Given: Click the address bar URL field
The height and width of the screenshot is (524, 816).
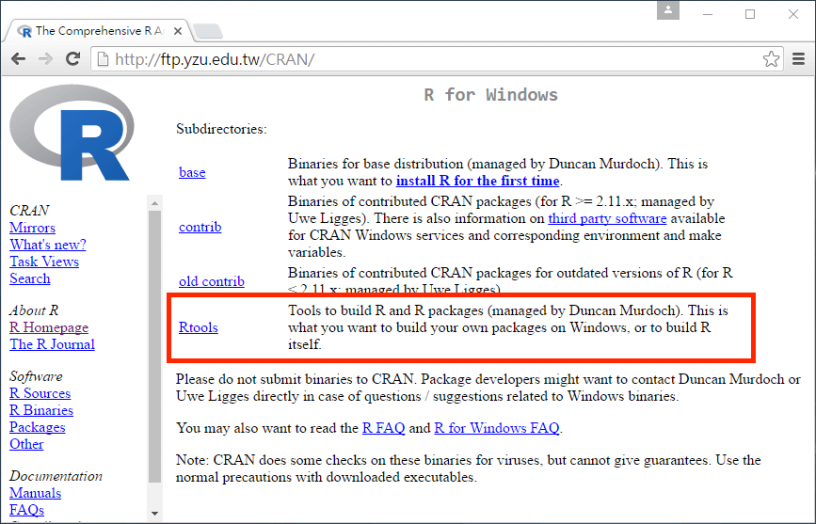Looking at the screenshot, I should pos(430,59).
